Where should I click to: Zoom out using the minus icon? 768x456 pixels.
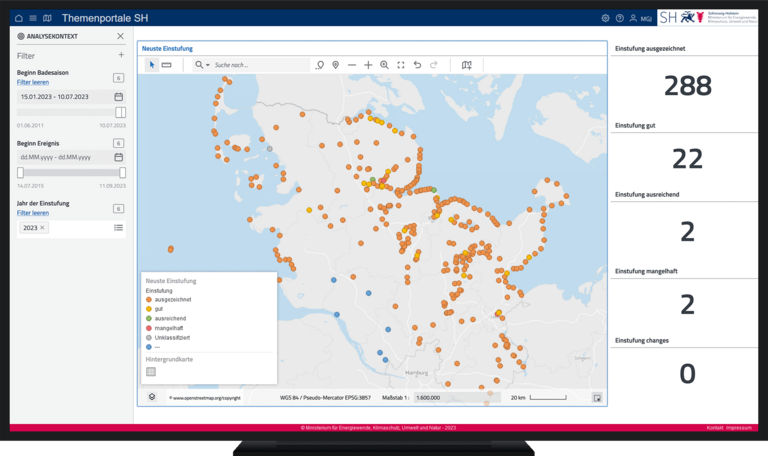(x=351, y=65)
